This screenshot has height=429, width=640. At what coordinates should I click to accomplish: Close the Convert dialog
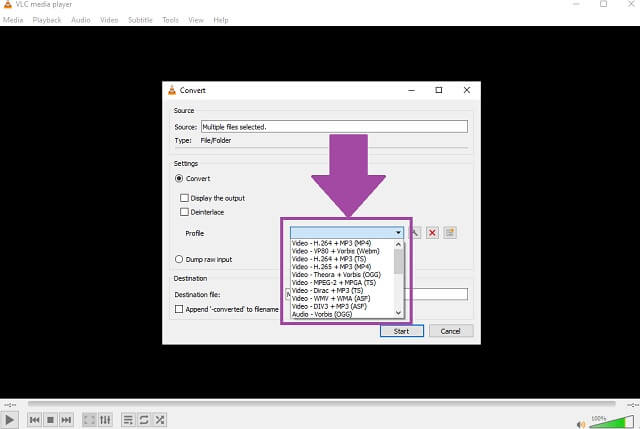(x=467, y=90)
